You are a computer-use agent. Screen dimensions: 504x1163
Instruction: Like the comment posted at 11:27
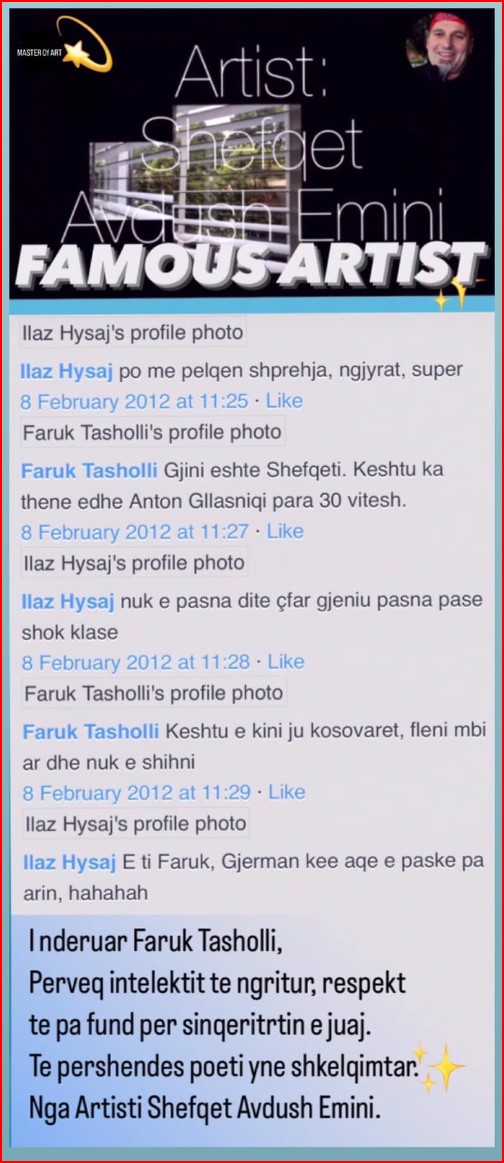285,532
